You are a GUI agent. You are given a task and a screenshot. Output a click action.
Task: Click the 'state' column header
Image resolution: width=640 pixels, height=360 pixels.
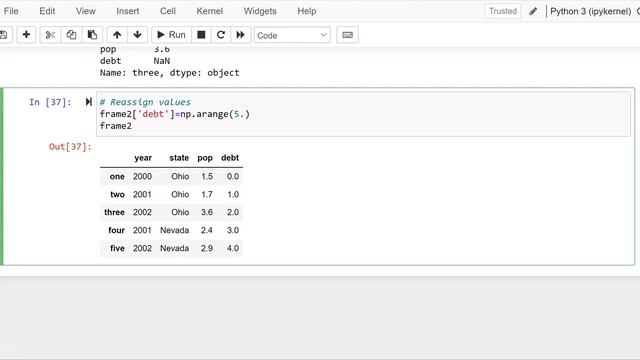pyautogui.click(x=179, y=158)
